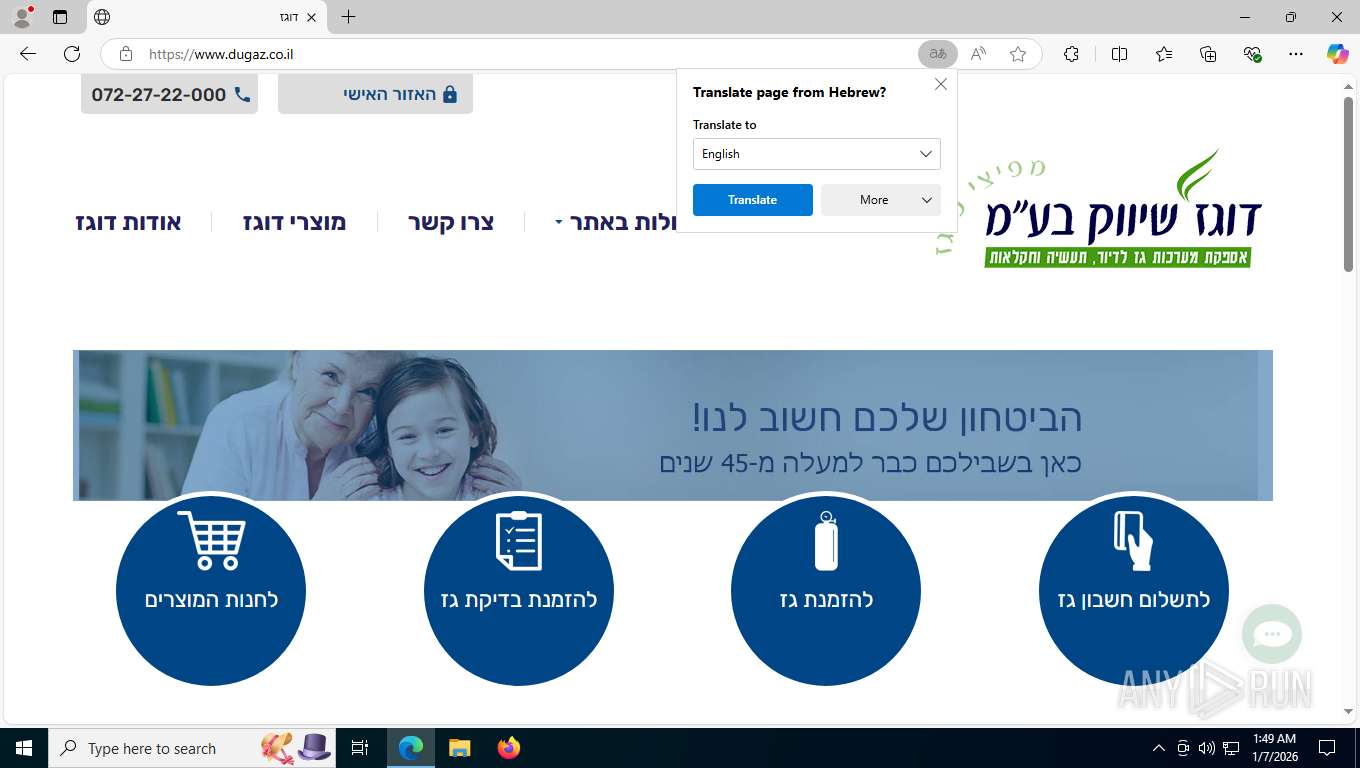
Task: Open Browser essentials heart icon
Action: point(1252,54)
